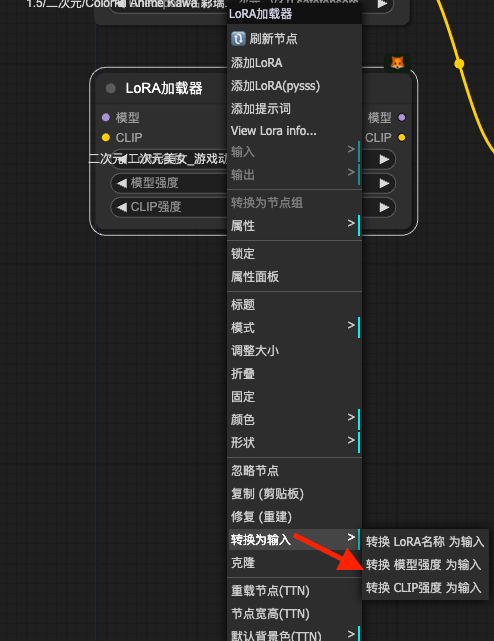This screenshot has height=641, width=494.
Task: Click the grey collapse dot beside LoRA加载器 title
Action: point(110,88)
